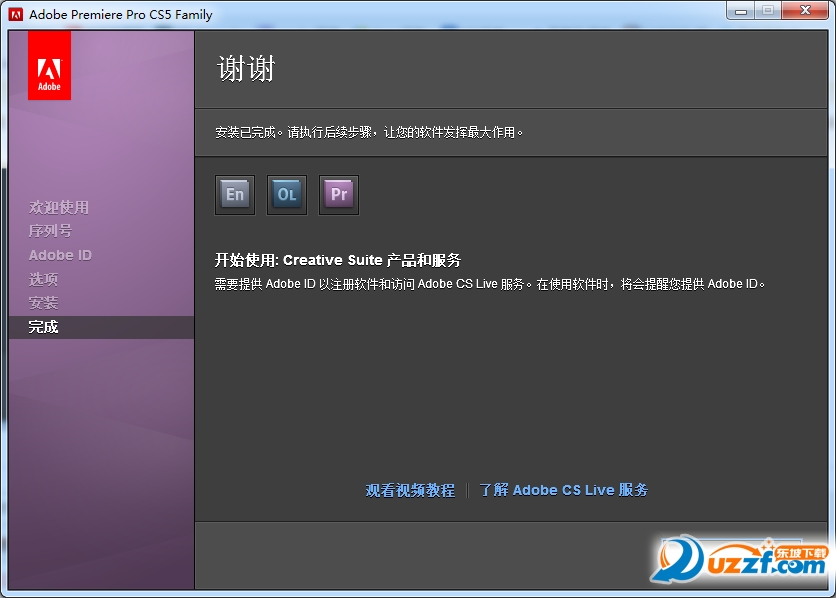Click the 谢谢 heading
Screen dimensions: 836x598
pos(246,69)
